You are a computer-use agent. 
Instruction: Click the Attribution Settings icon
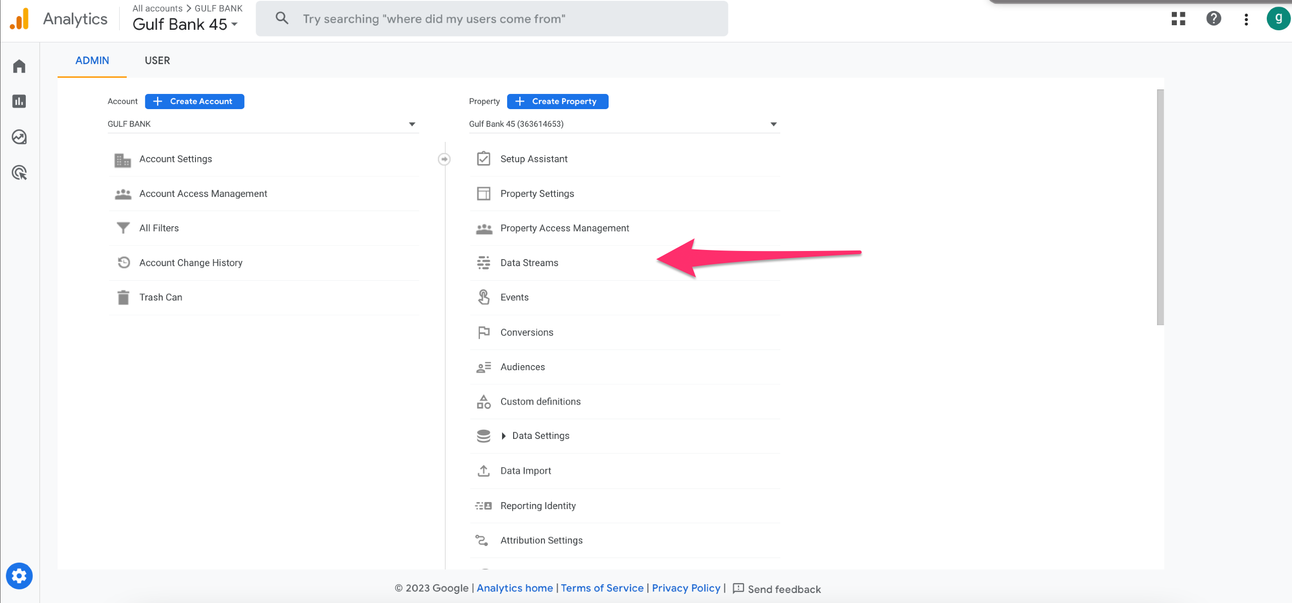(x=484, y=540)
